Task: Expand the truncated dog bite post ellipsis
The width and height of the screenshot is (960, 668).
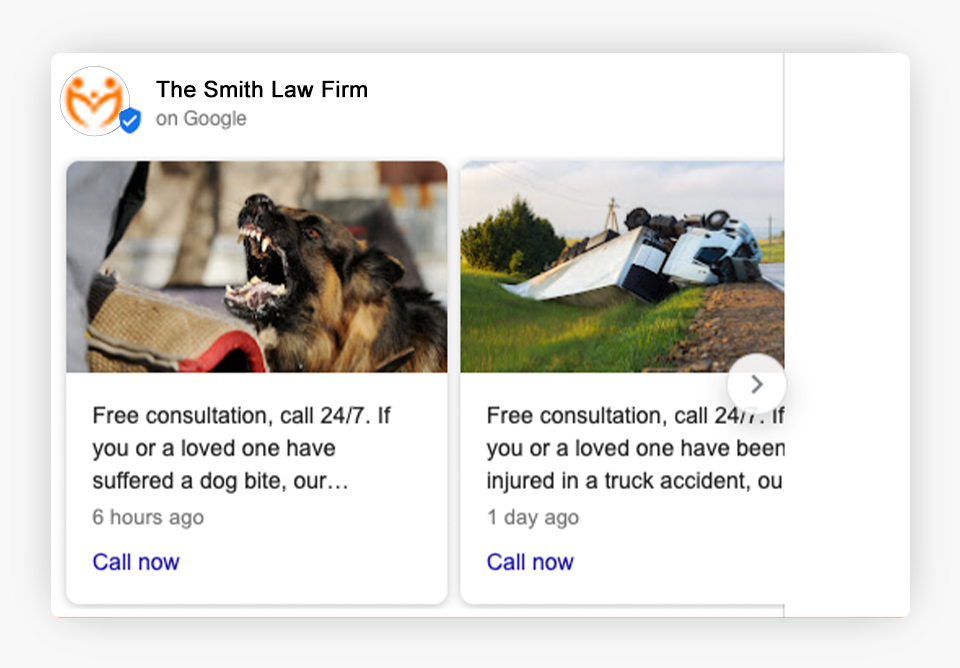Action: [339, 483]
